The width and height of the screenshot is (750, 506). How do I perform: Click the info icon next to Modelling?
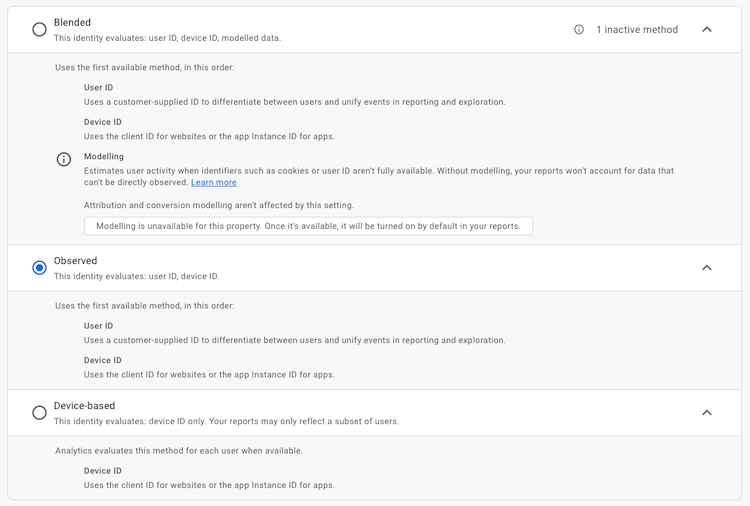(64, 159)
